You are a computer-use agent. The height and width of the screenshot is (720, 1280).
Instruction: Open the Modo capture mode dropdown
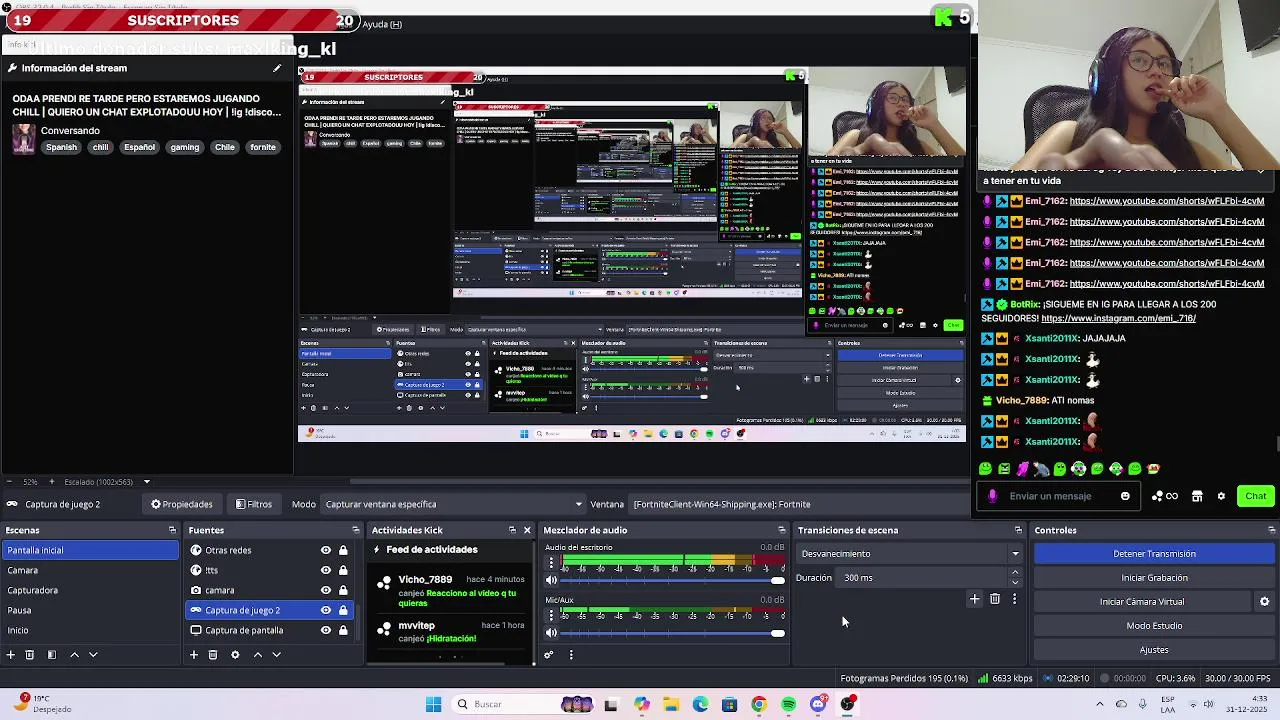click(454, 504)
